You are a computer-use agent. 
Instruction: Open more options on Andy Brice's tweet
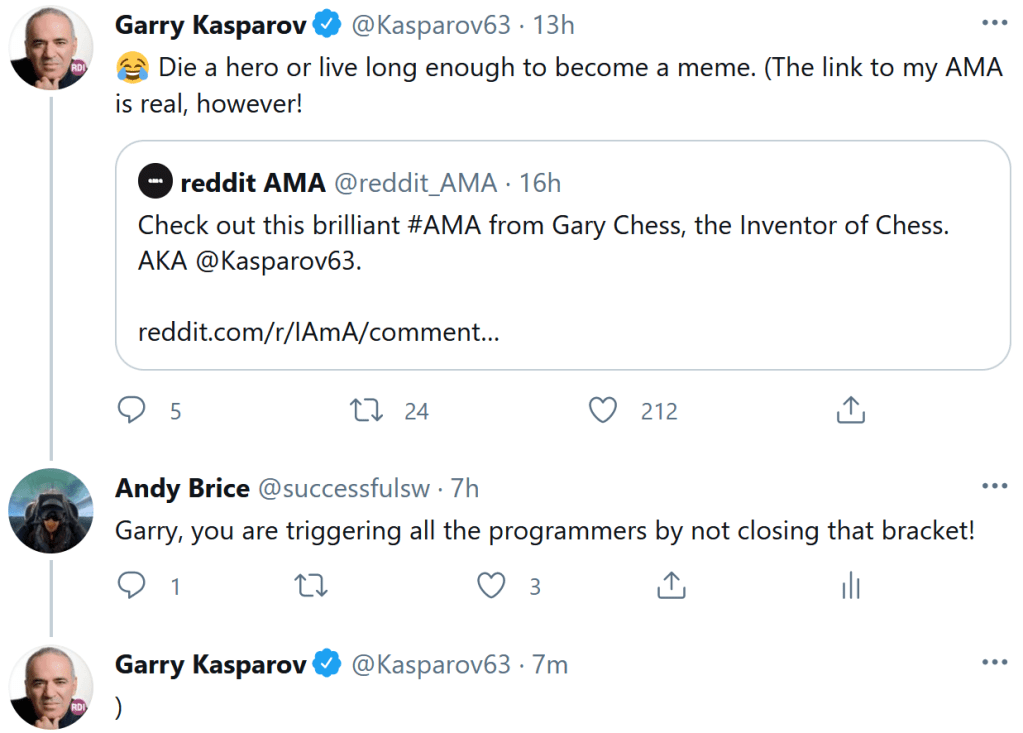point(994,487)
